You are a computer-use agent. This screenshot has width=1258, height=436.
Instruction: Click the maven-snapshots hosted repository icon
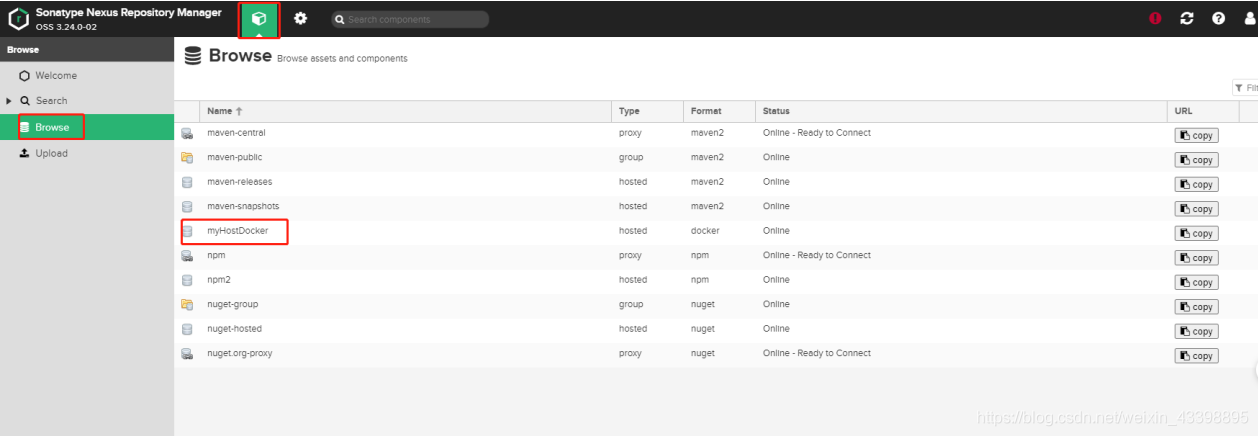(187, 207)
